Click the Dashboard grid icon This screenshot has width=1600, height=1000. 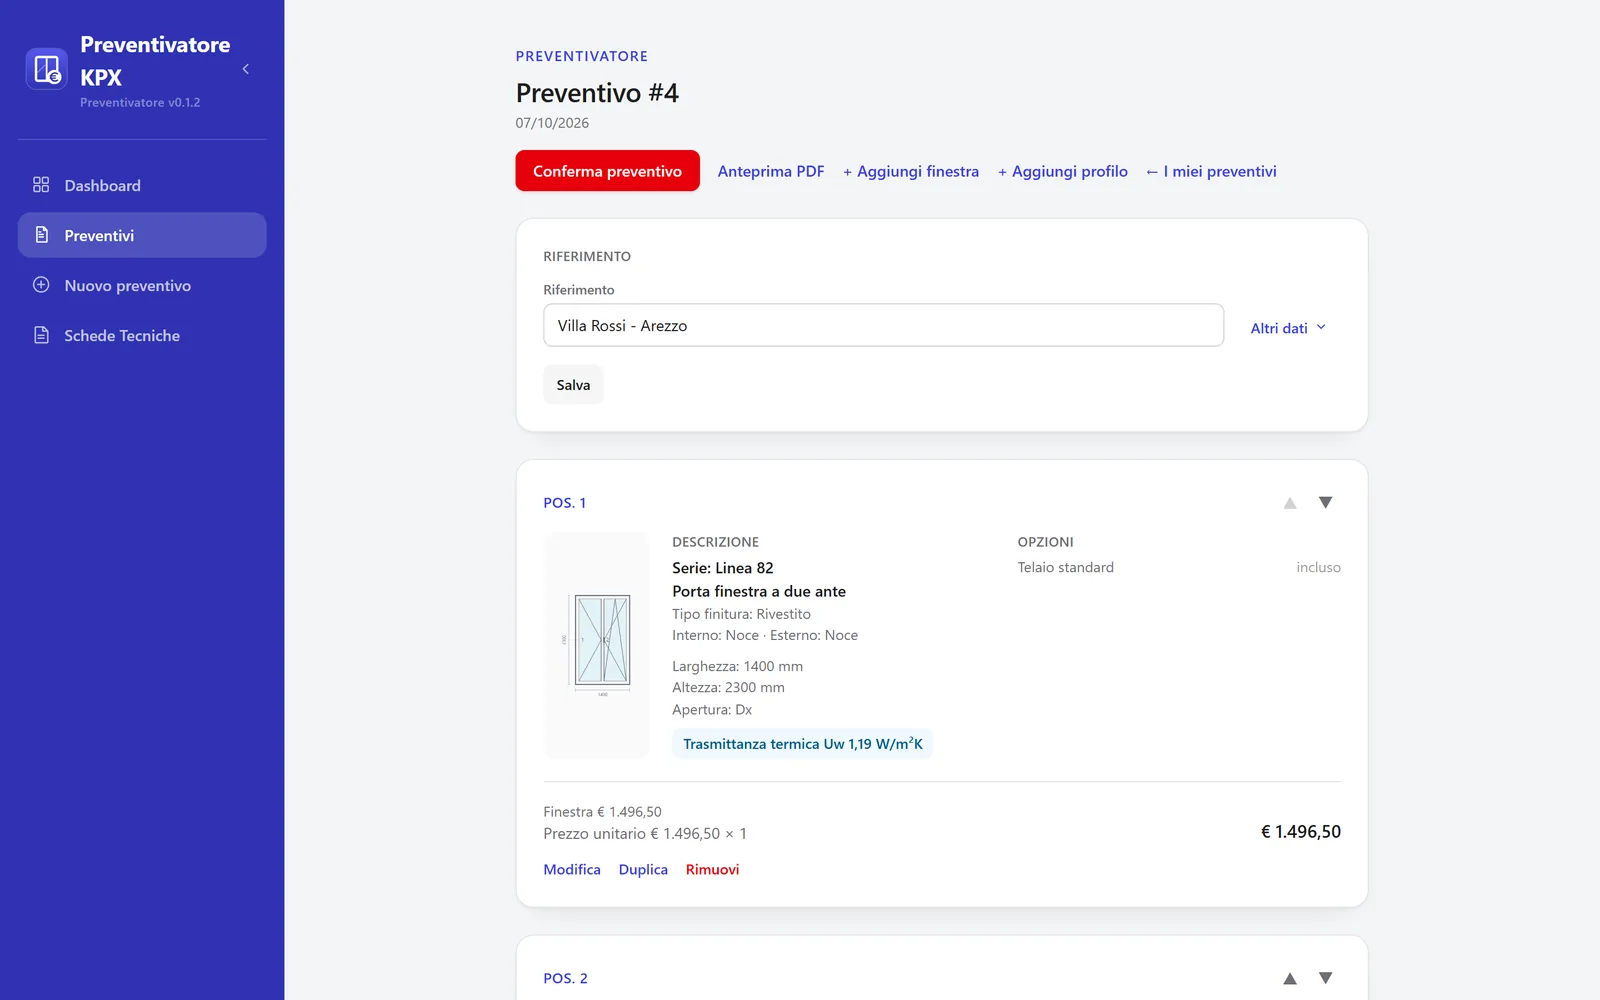41,185
